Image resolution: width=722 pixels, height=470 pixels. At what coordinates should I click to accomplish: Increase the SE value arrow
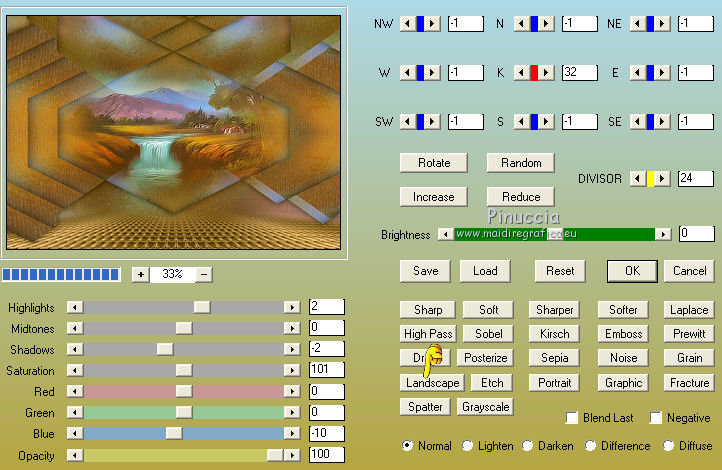(x=662, y=122)
